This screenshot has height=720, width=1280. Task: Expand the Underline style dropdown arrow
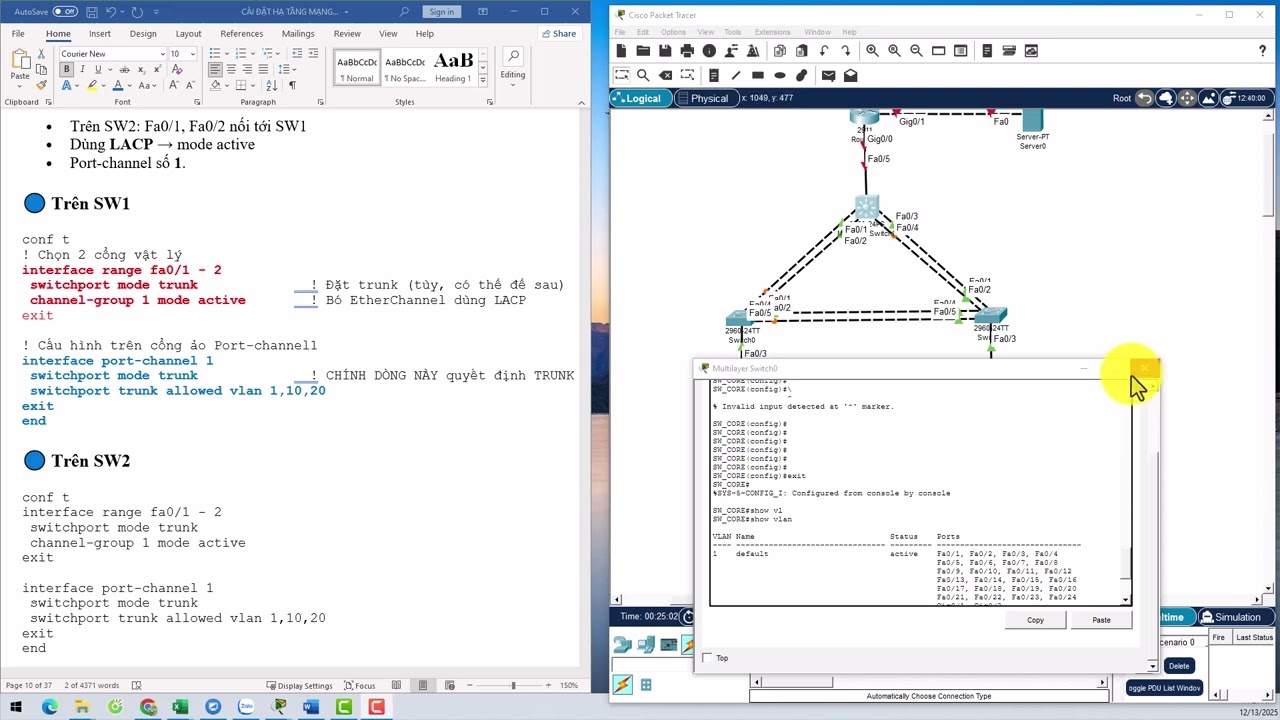(x=109, y=69)
